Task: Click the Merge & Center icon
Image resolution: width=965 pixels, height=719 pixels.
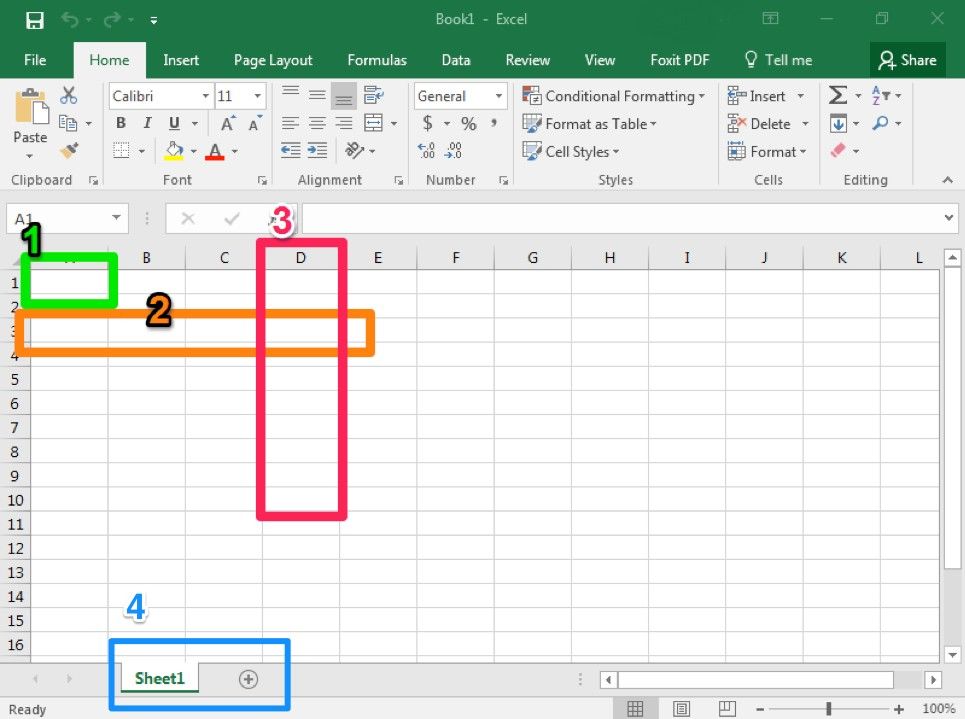Action: click(x=374, y=124)
